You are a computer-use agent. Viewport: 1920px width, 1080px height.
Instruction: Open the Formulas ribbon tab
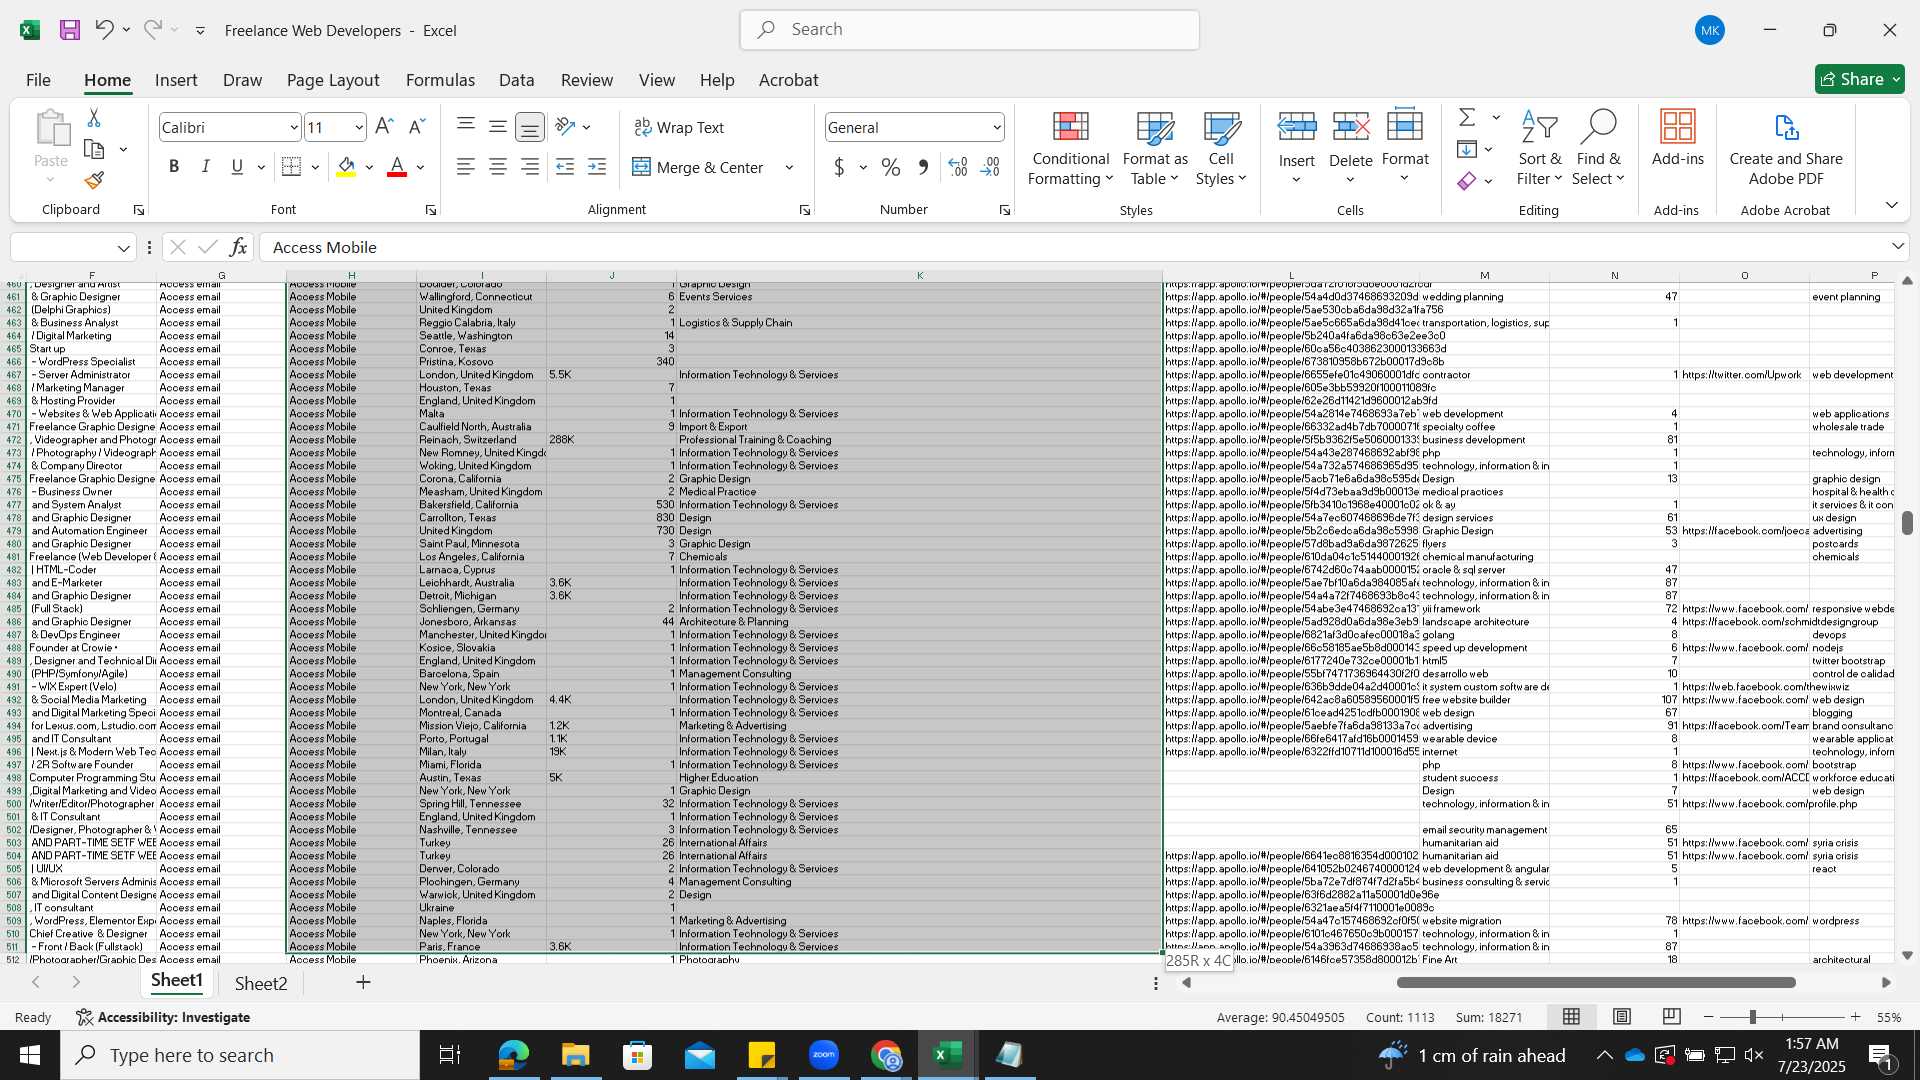pos(440,80)
